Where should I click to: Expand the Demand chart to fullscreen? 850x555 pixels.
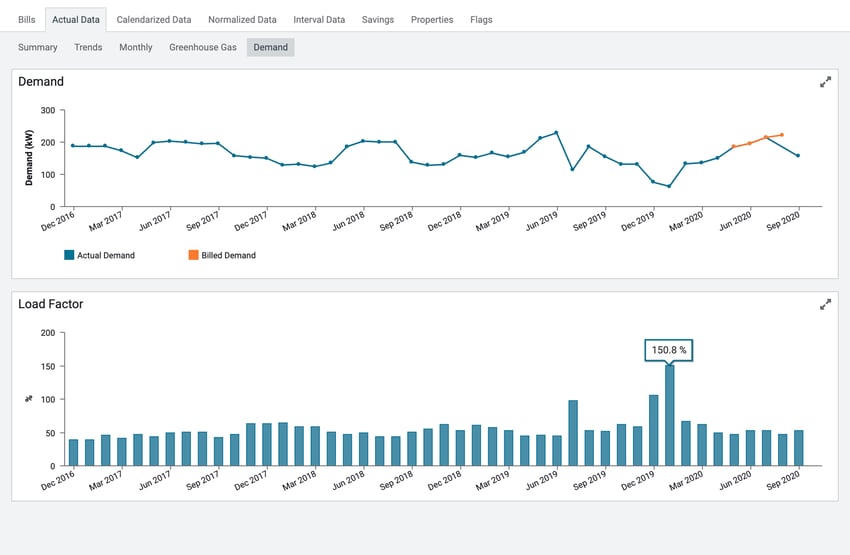tap(825, 82)
